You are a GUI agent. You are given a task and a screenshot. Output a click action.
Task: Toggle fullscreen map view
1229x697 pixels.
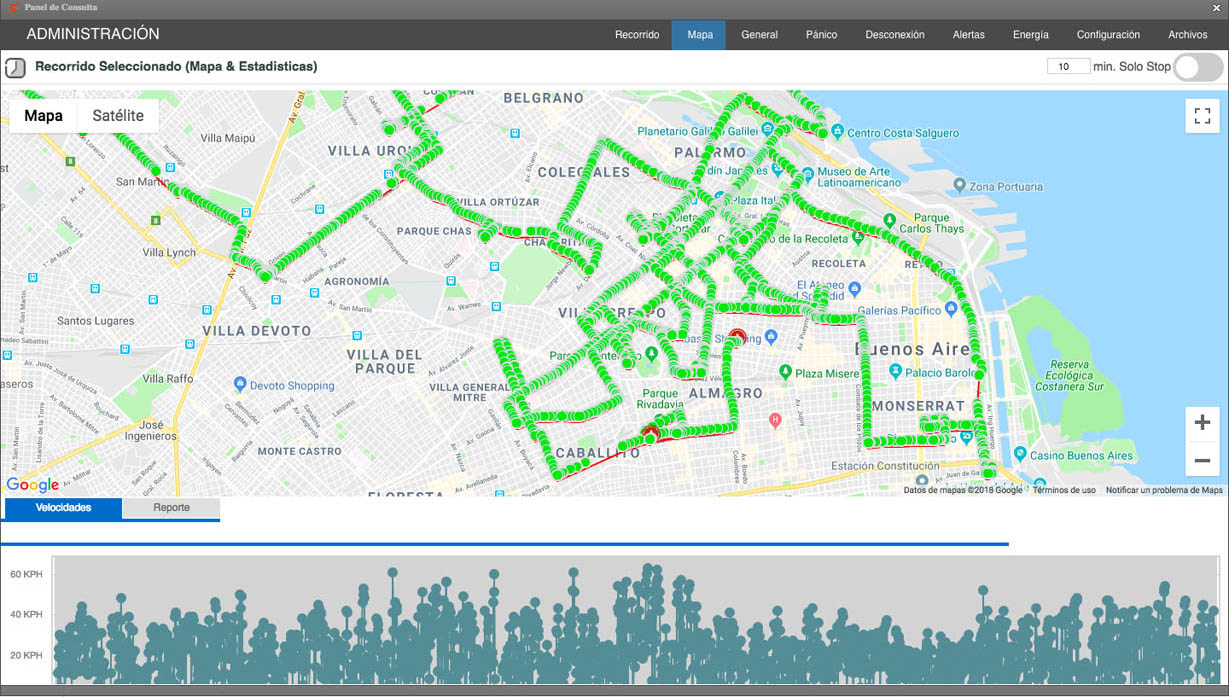point(1202,116)
